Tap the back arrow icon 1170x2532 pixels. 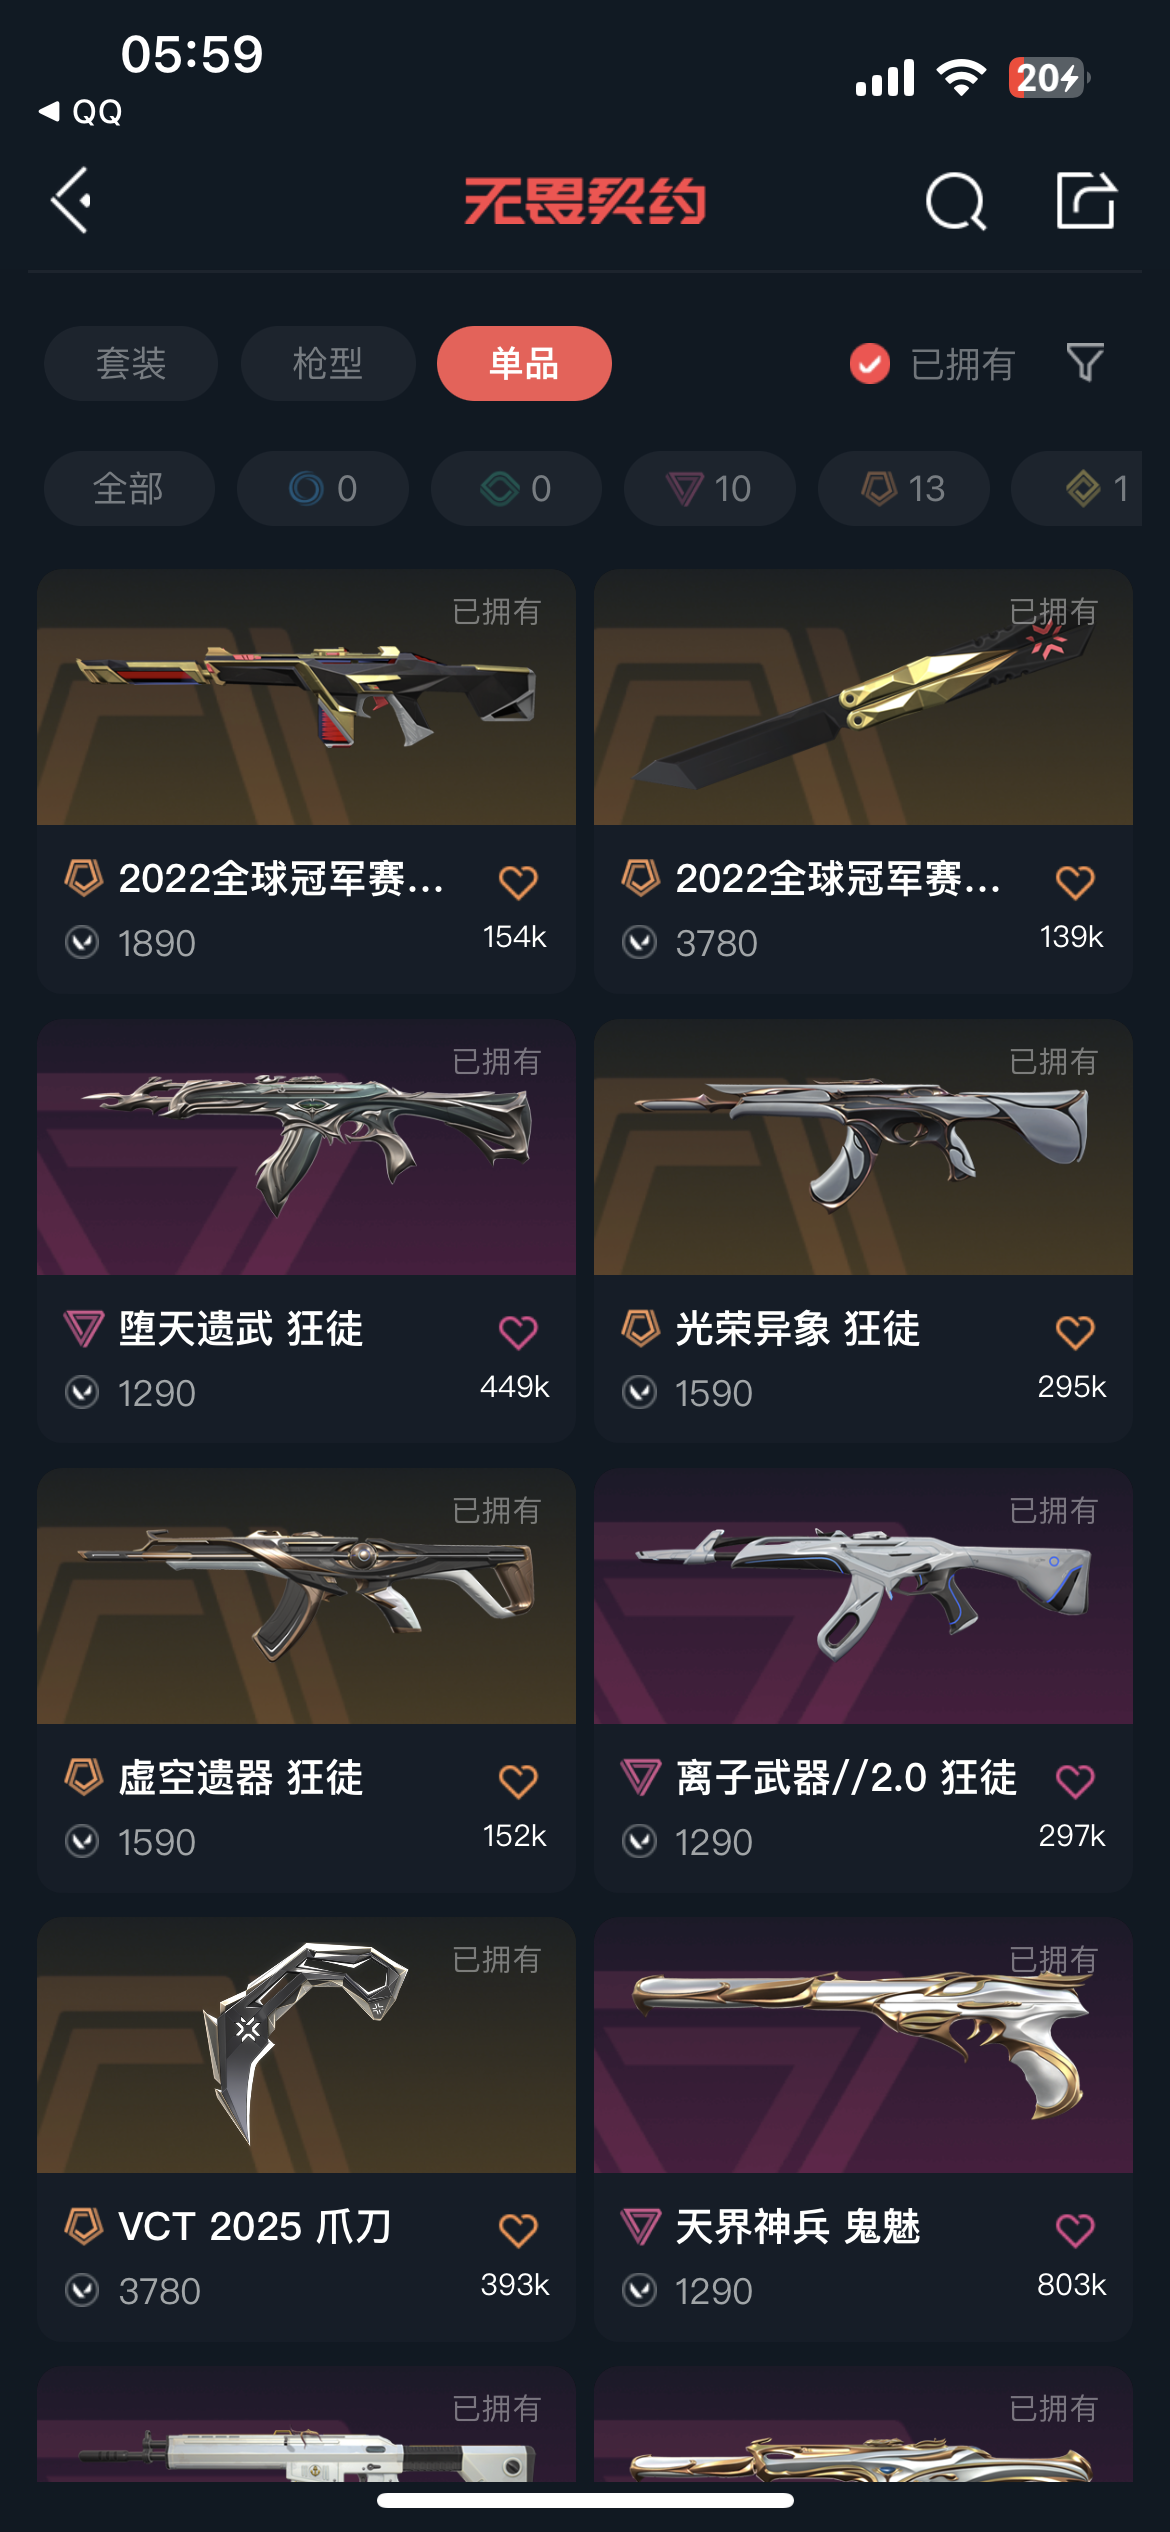pos(72,200)
